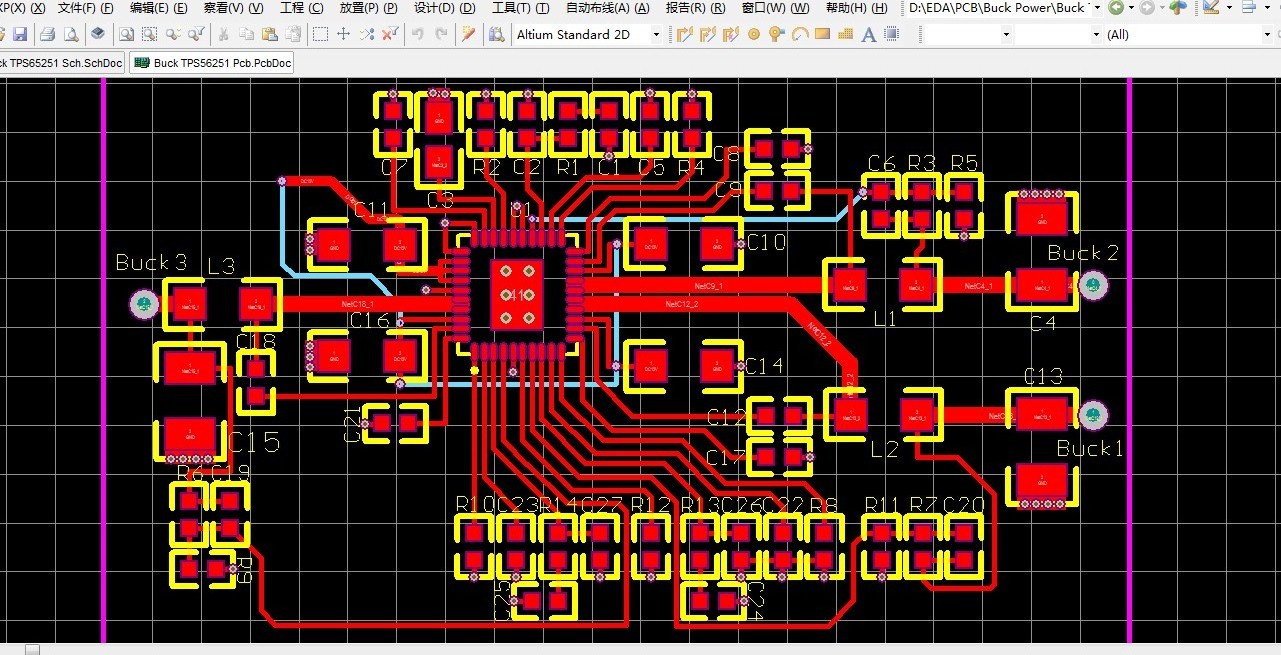
Task: Open the Altium Standard 2D view dropdown
Action: point(656,34)
